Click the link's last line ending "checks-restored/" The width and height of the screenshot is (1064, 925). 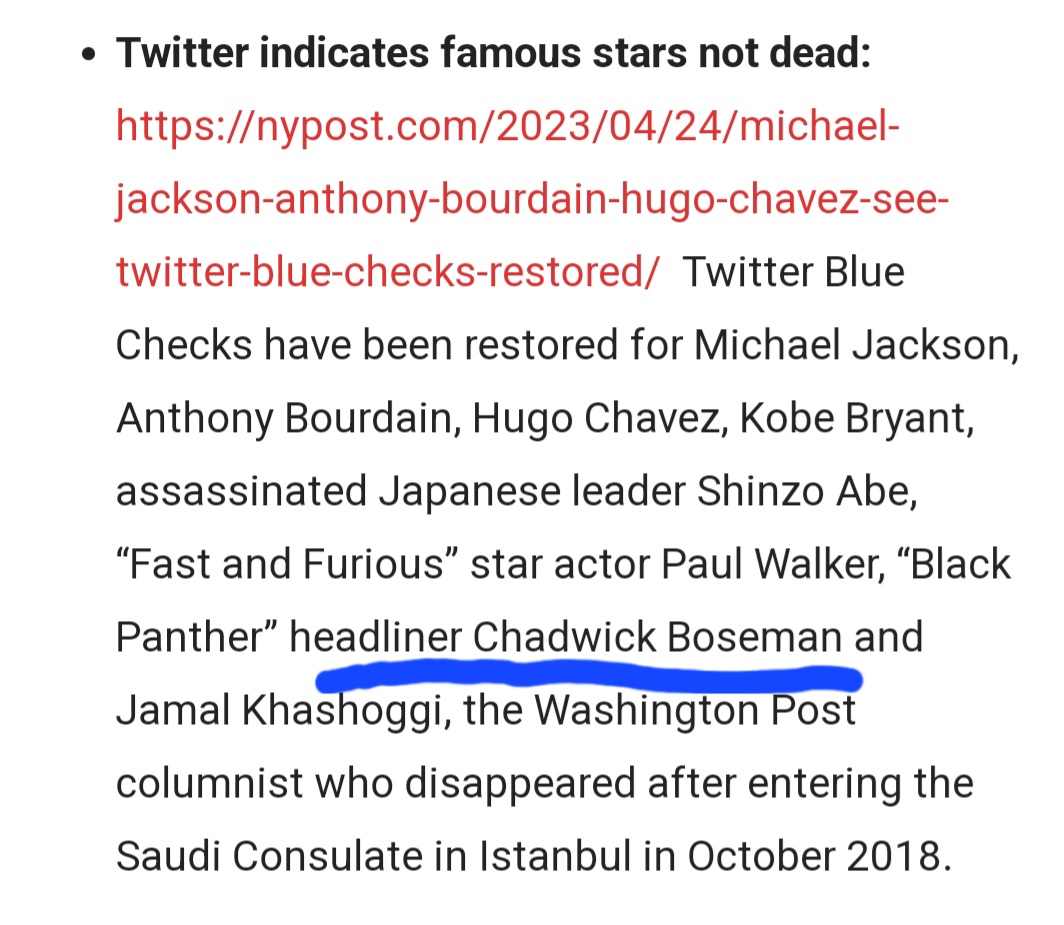coord(388,272)
